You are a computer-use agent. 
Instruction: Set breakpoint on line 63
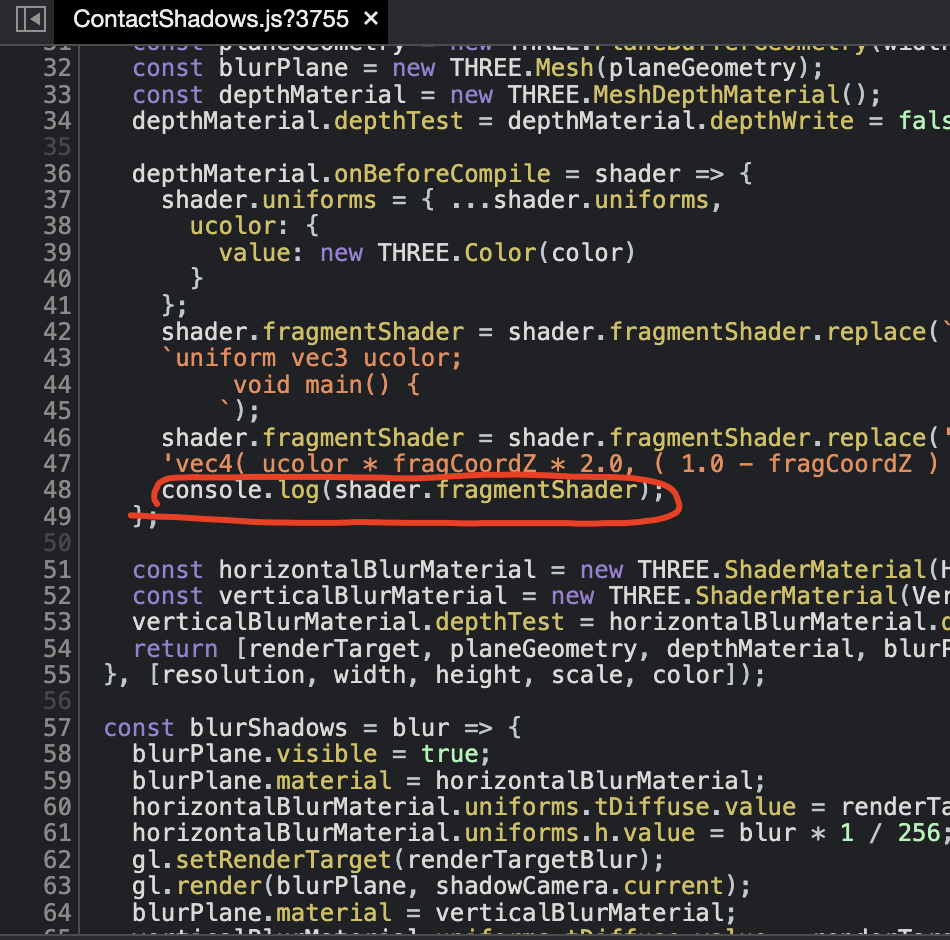(58, 886)
